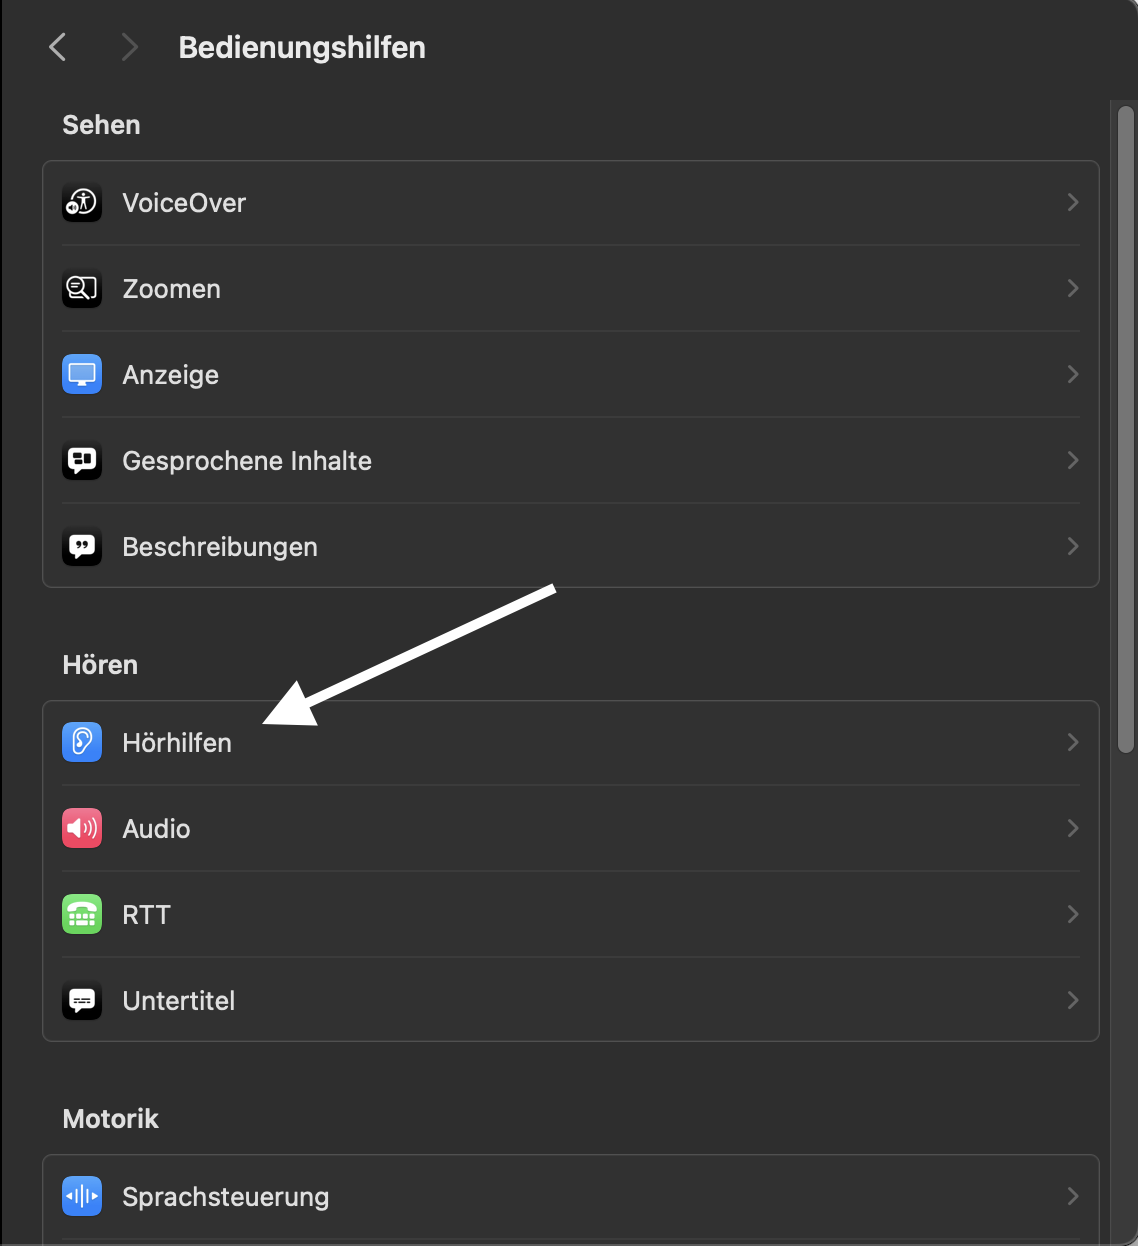The image size is (1138, 1246).
Task: Open the Gesprochene Inhalte label
Action: [247, 461]
